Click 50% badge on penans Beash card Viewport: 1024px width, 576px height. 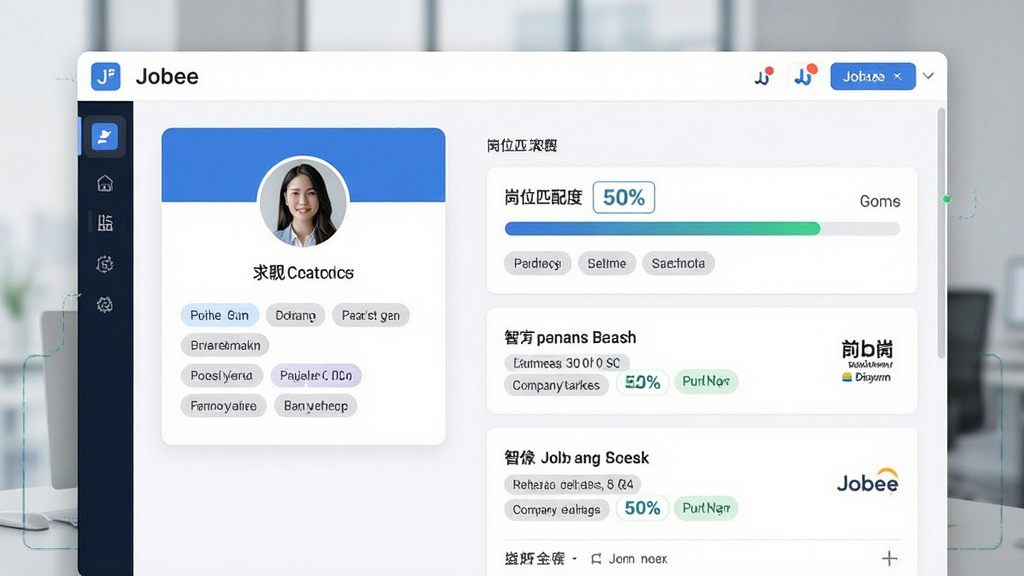pyautogui.click(x=643, y=383)
